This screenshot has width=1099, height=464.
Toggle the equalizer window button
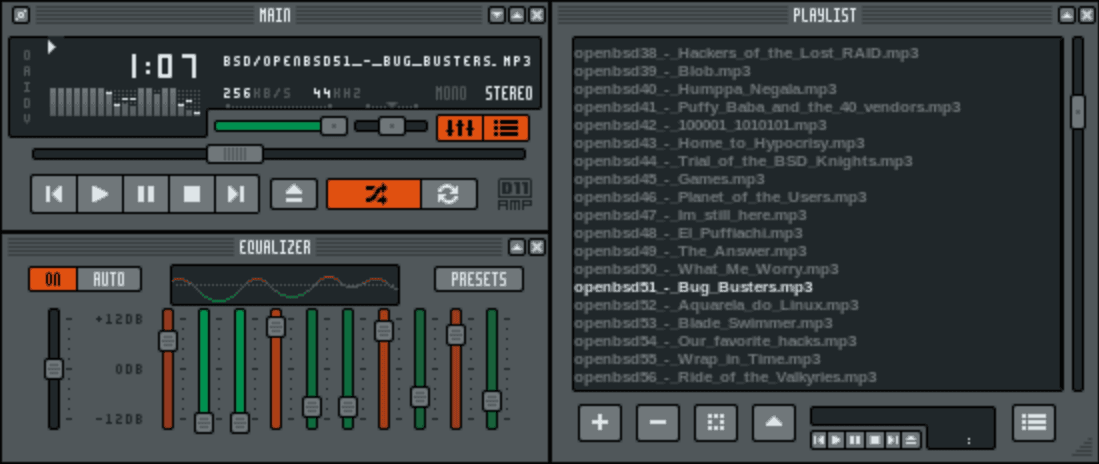point(460,128)
